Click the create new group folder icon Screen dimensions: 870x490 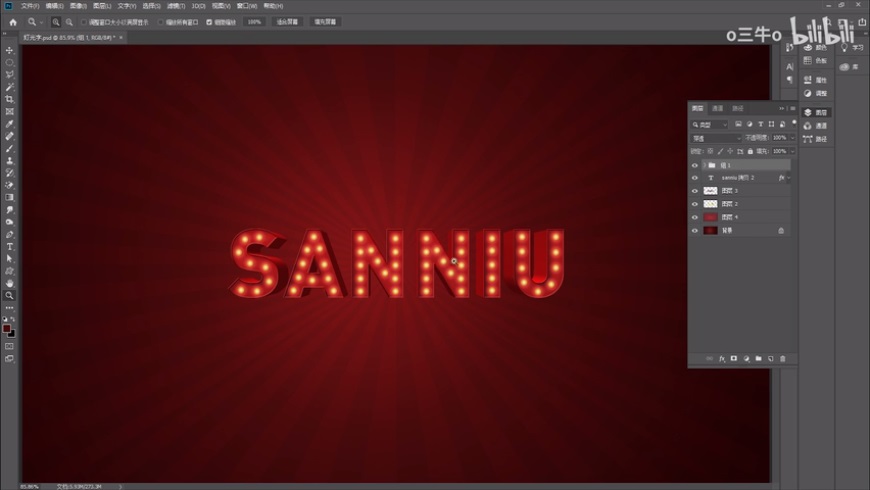[x=759, y=358]
